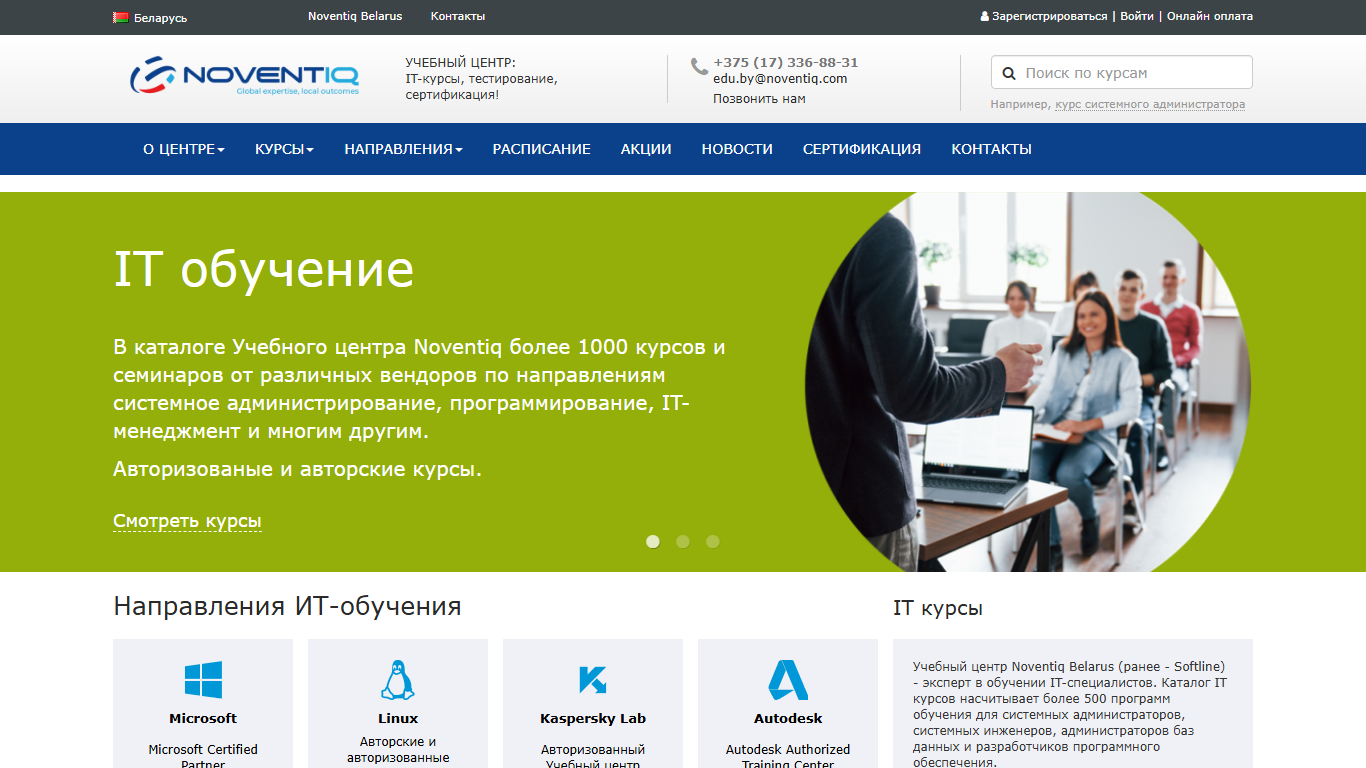Click the IT обучение banner heading
This screenshot has height=768, width=1366.
[x=264, y=269]
